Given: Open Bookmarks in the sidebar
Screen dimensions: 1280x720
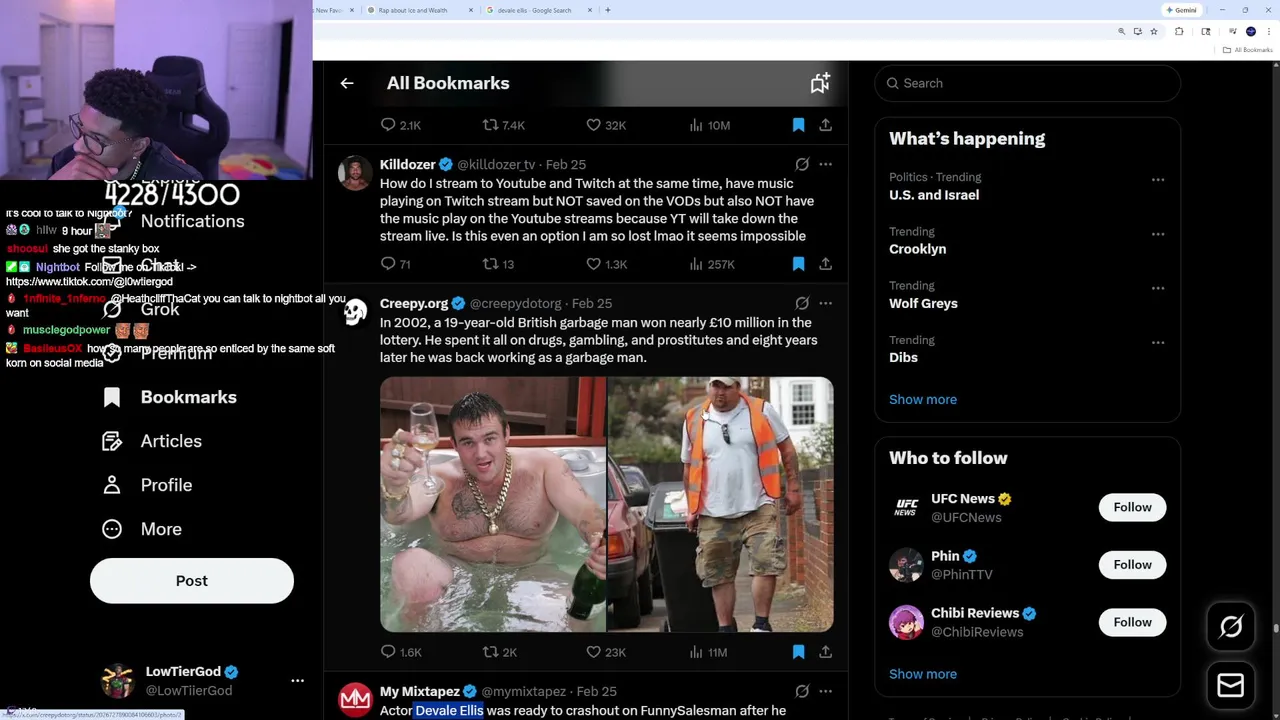Looking at the screenshot, I should coord(170,397).
